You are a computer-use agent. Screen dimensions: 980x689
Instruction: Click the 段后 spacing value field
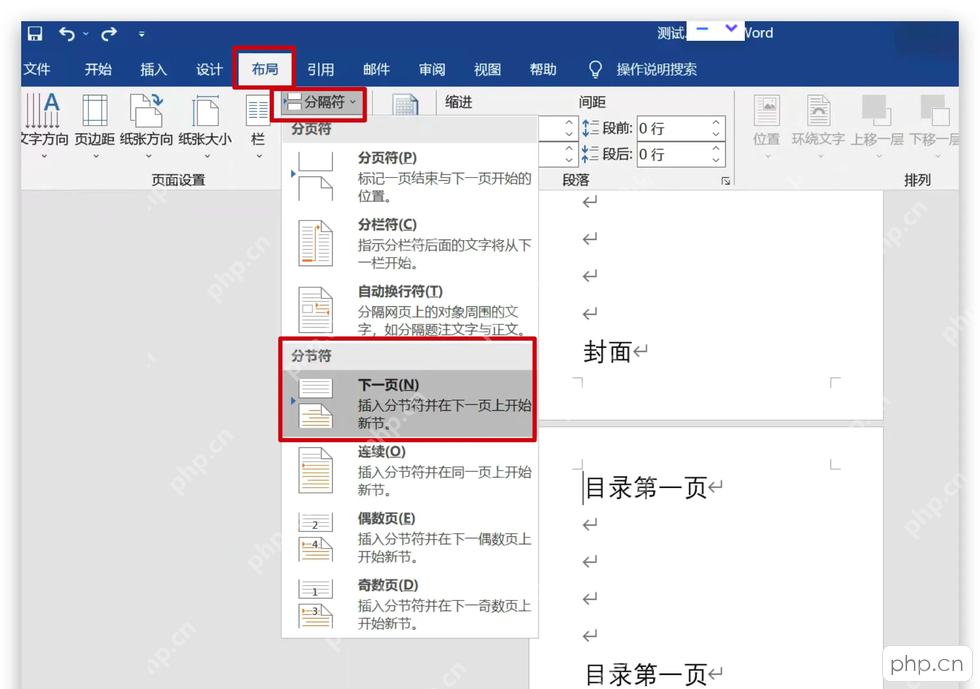[x=673, y=154]
